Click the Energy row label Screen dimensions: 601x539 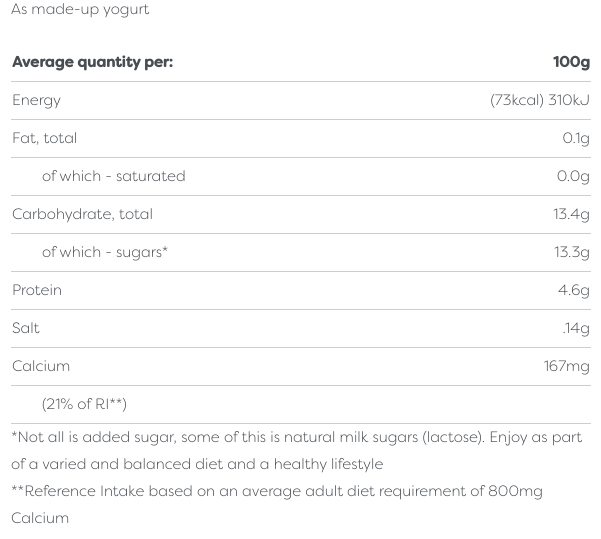(36, 100)
